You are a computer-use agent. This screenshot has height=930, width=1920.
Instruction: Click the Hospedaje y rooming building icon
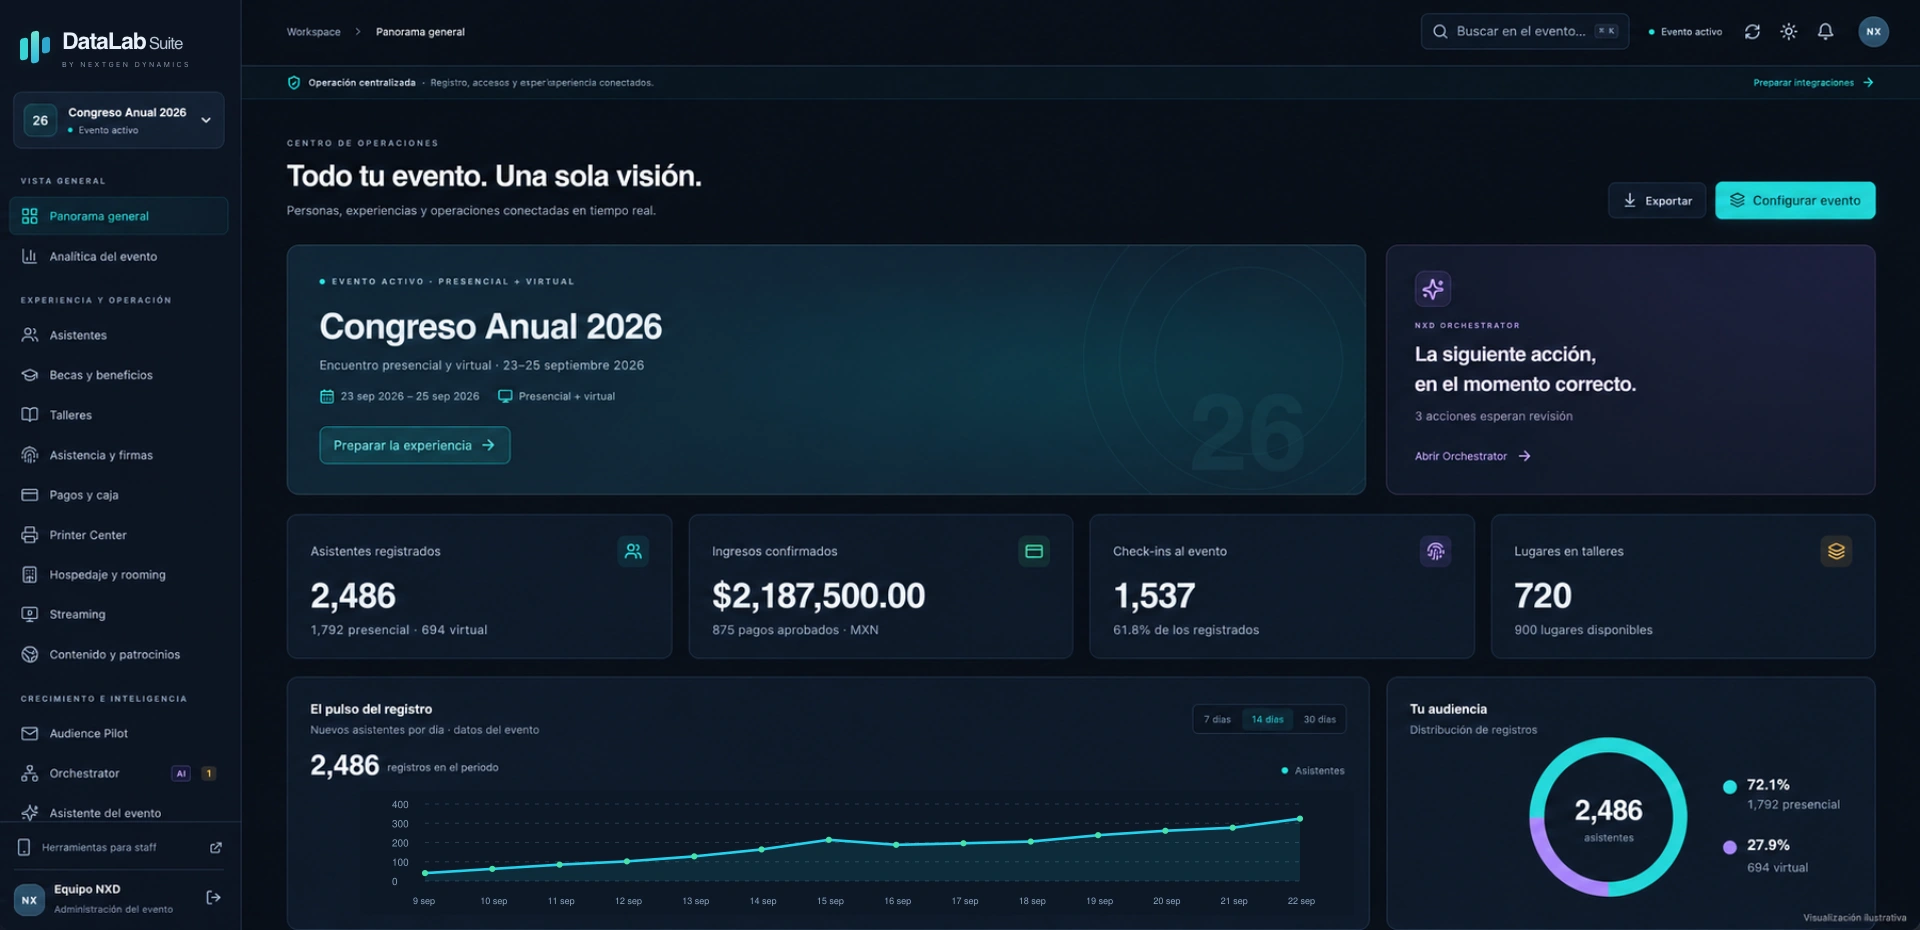(30, 575)
